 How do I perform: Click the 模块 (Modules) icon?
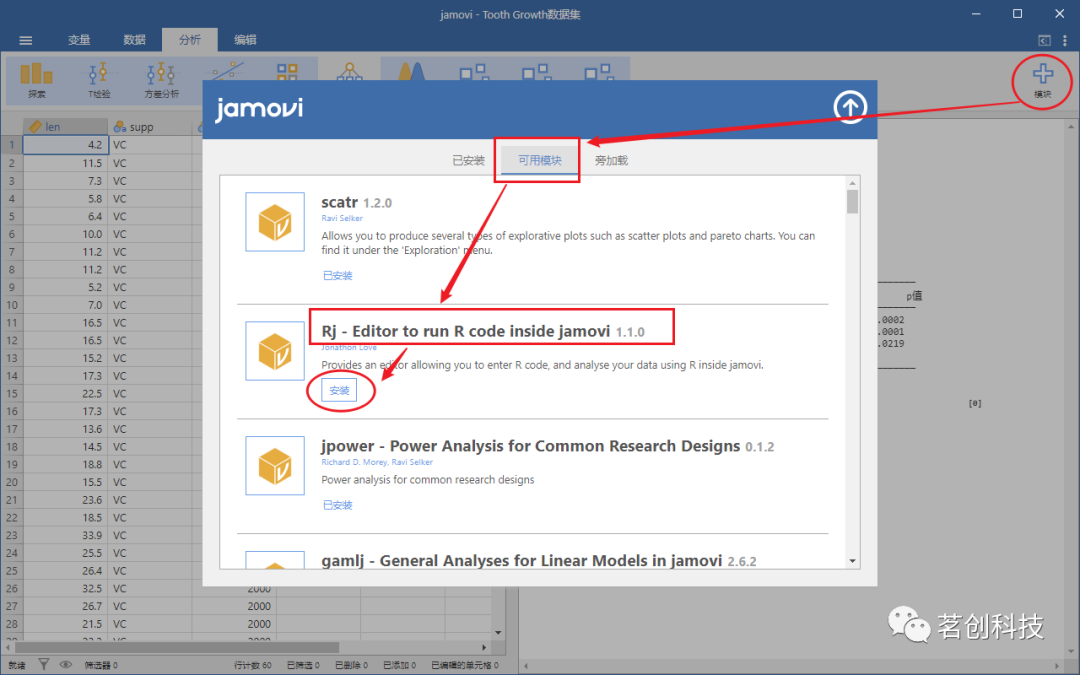tap(1042, 80)
